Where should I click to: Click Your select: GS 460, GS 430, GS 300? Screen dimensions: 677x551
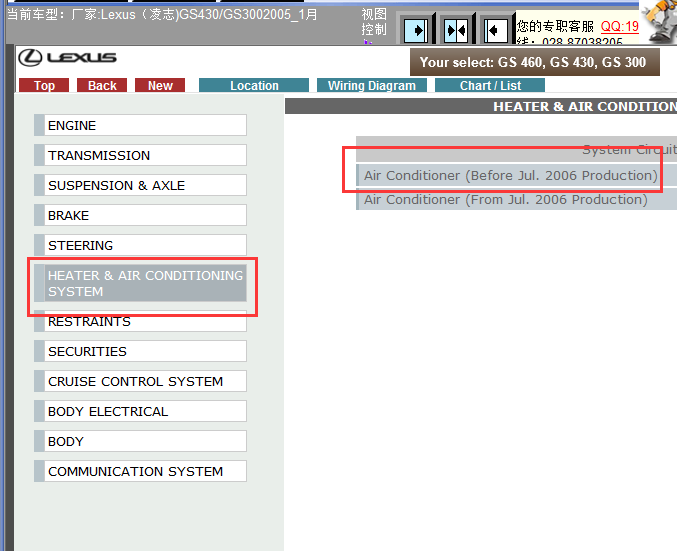pyautogui.click(x=535, y=62)
